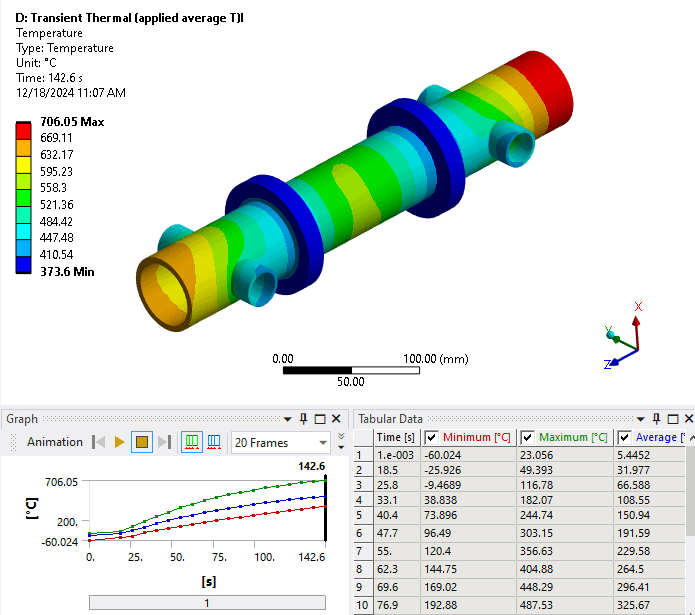Click the scale ruler bar
Screen dimensions: 695x615
(351, 370)
